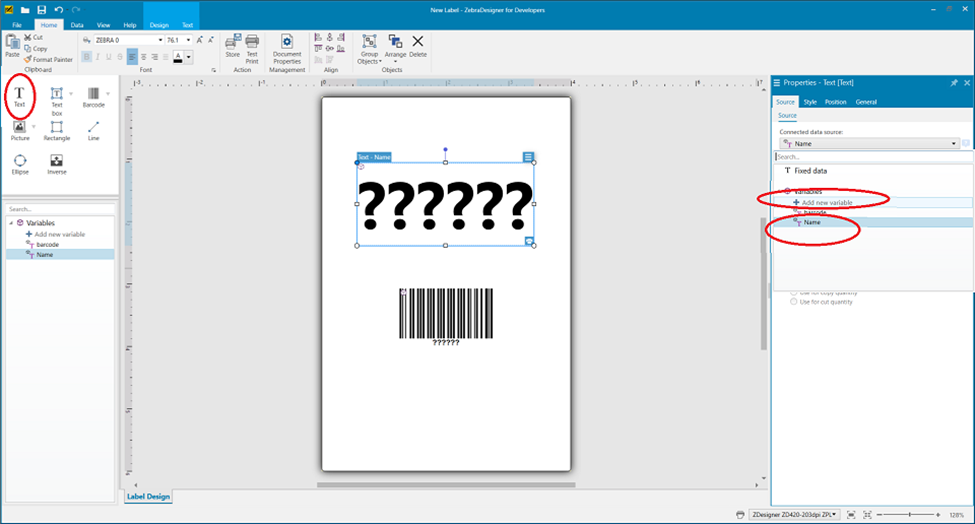
Task: Toggle Italic formatting
Action: (x=98, y=57)
